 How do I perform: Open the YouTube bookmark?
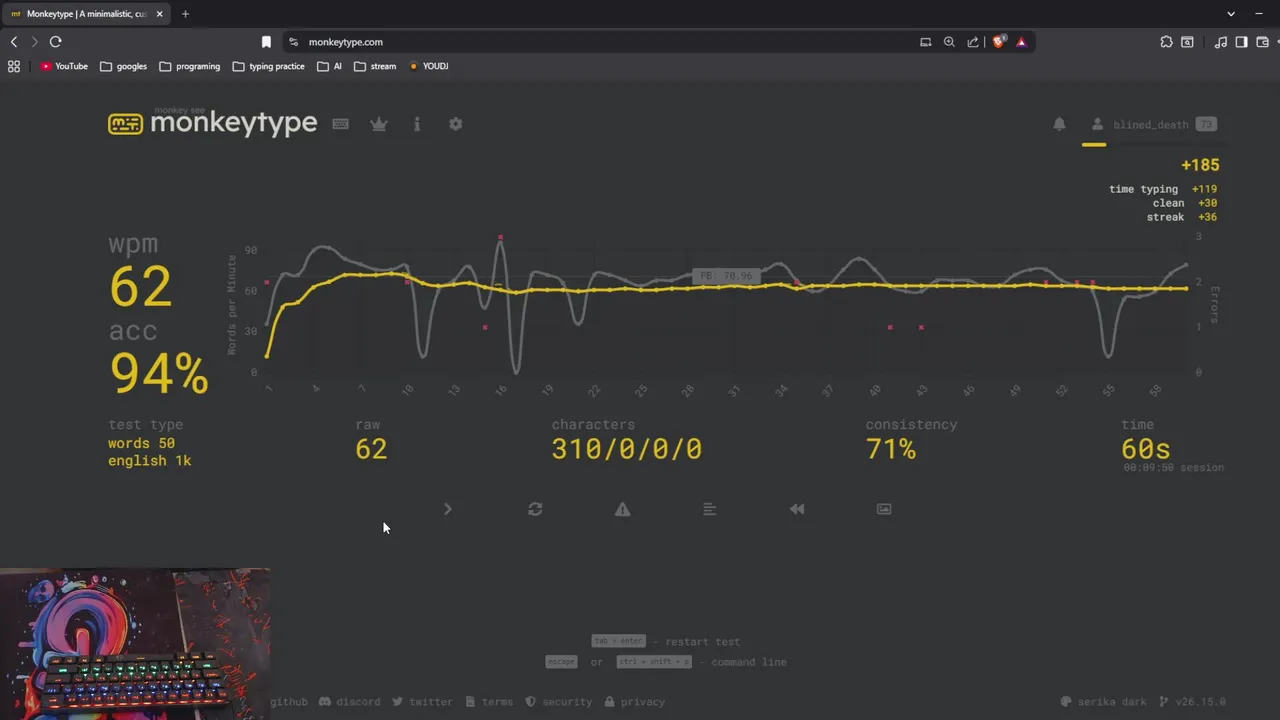(x=64, y=66)
